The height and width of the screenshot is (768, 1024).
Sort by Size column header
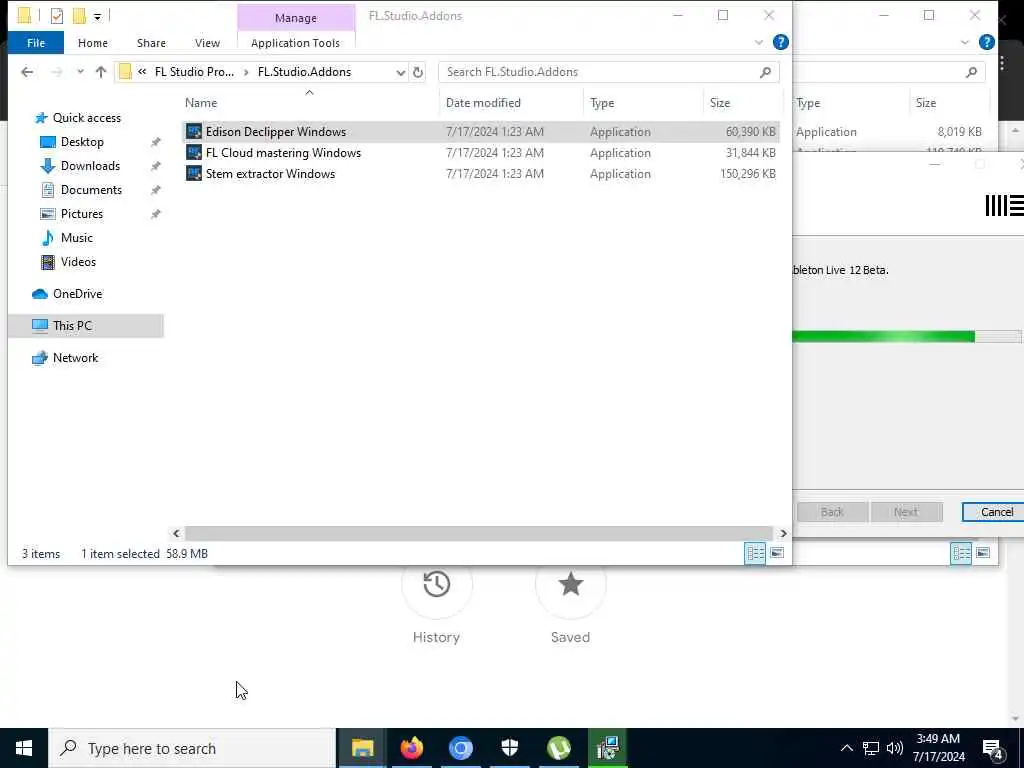[x=720, y=103]
